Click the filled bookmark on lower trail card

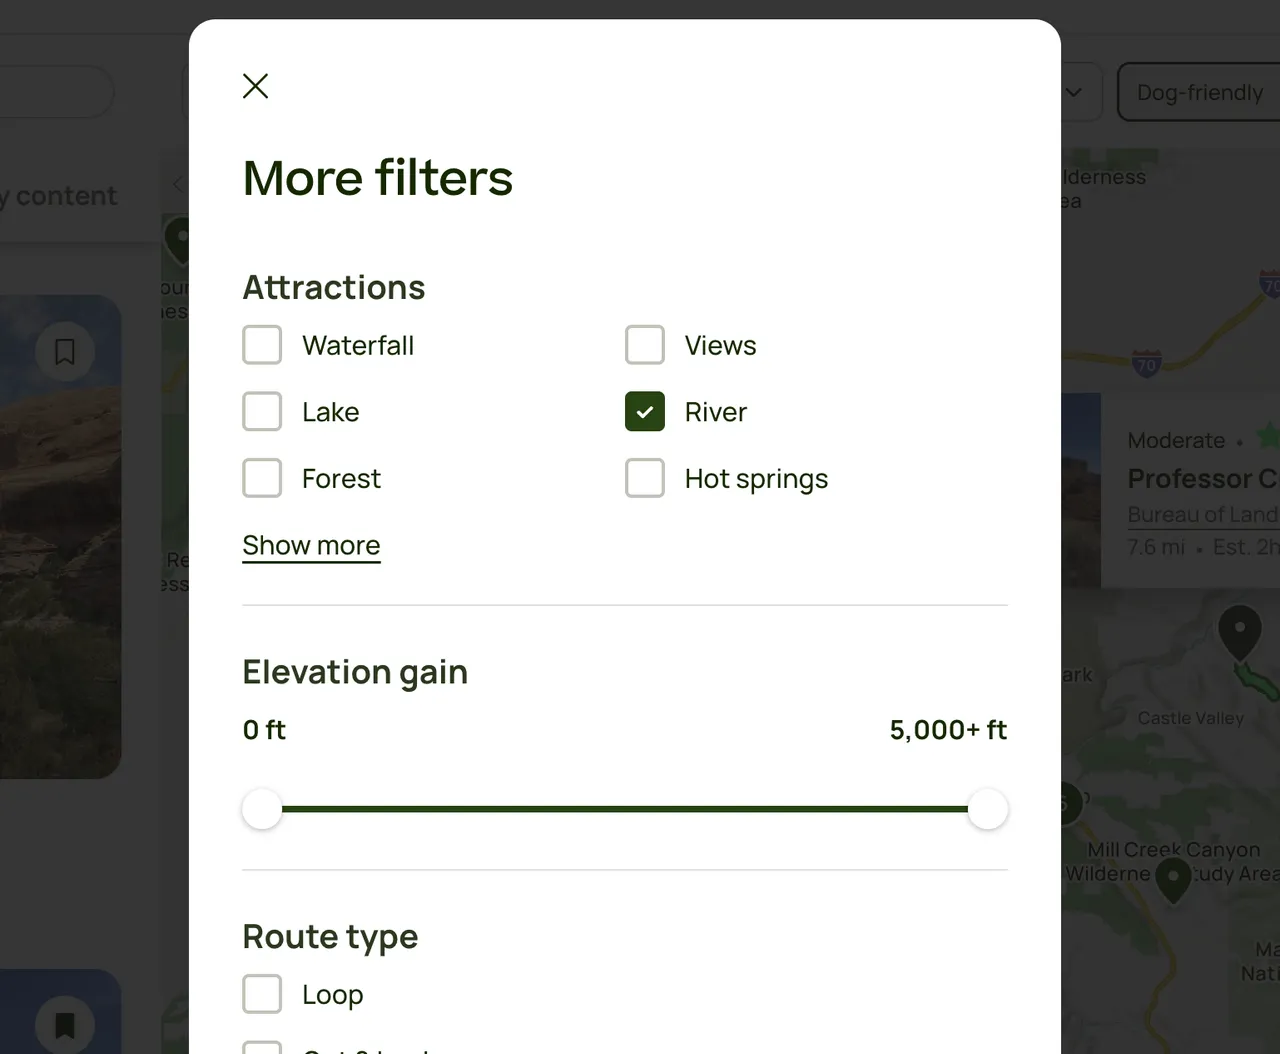coord(65,1025)
